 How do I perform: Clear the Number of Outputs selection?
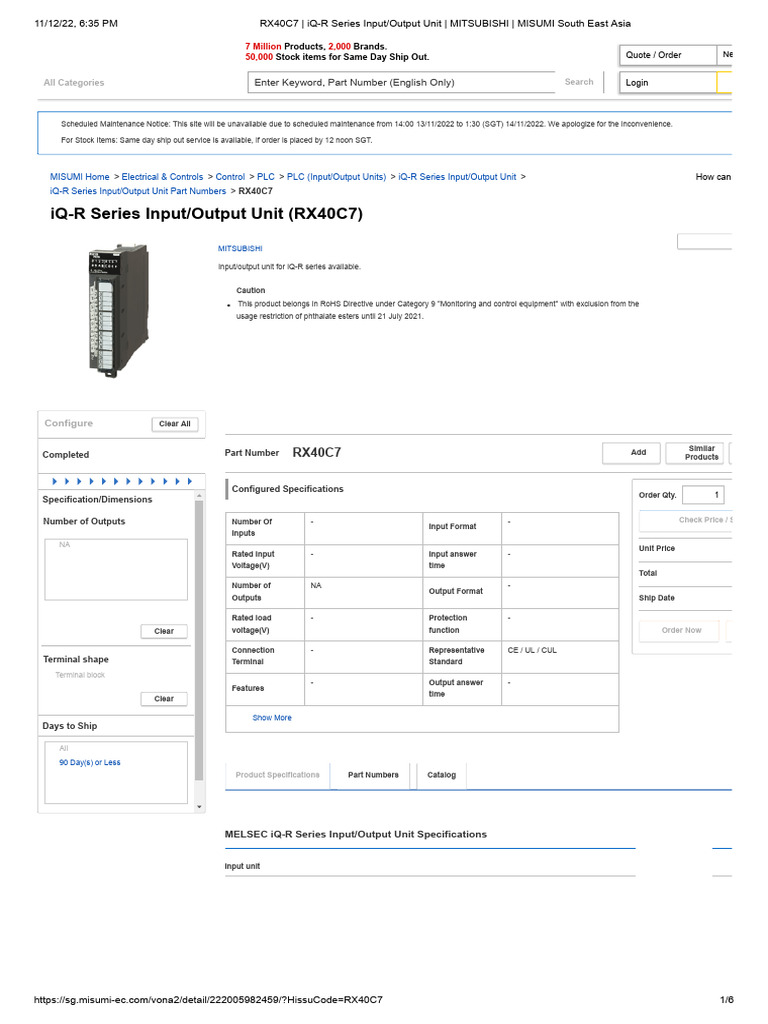pyautogui.click(x=164, y=631)
